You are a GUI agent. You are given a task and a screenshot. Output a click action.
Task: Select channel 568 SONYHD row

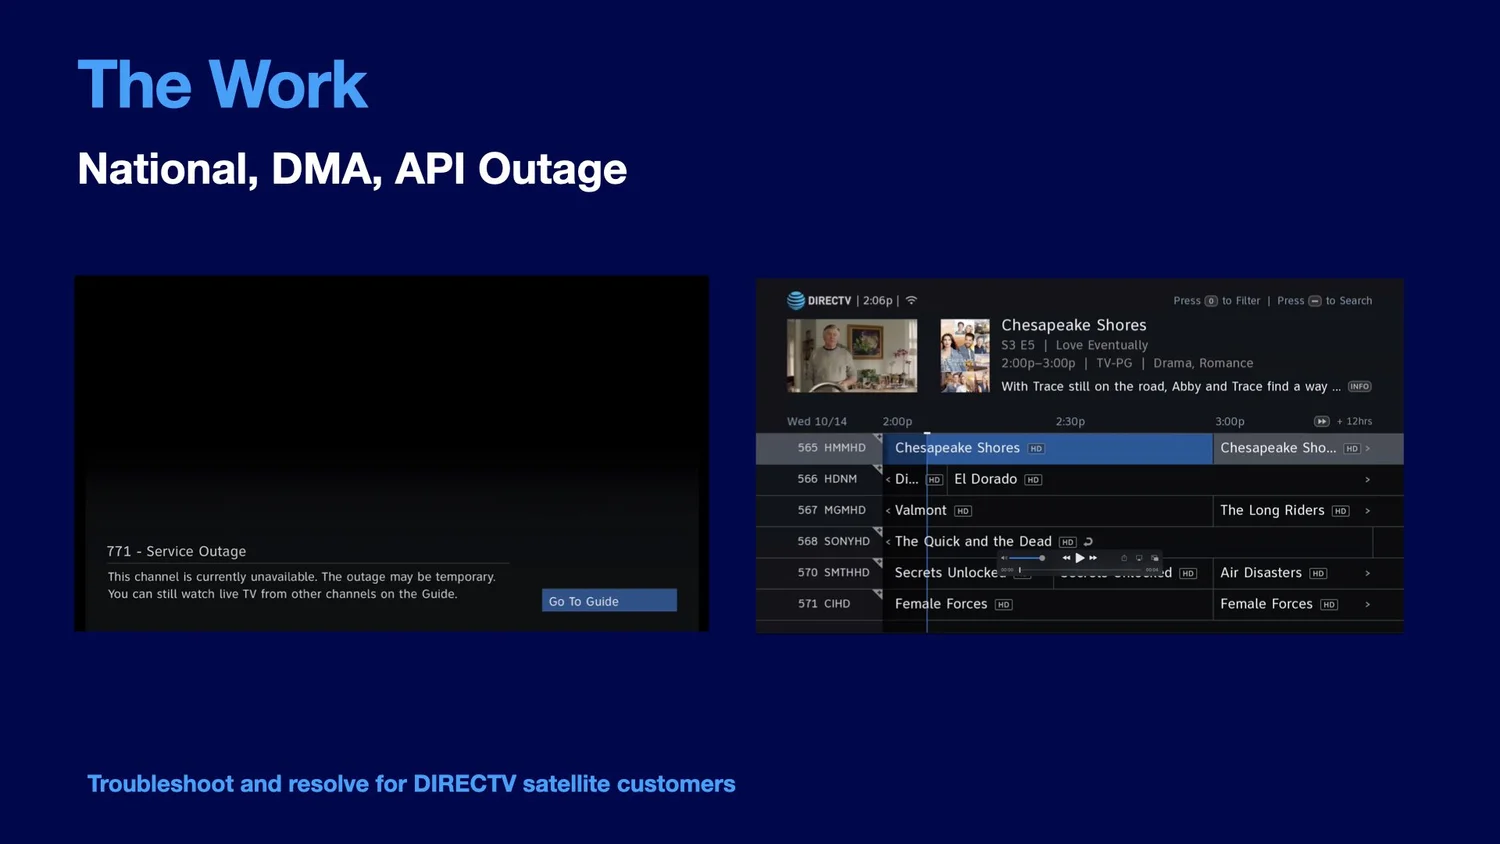[x=819, y=541]
